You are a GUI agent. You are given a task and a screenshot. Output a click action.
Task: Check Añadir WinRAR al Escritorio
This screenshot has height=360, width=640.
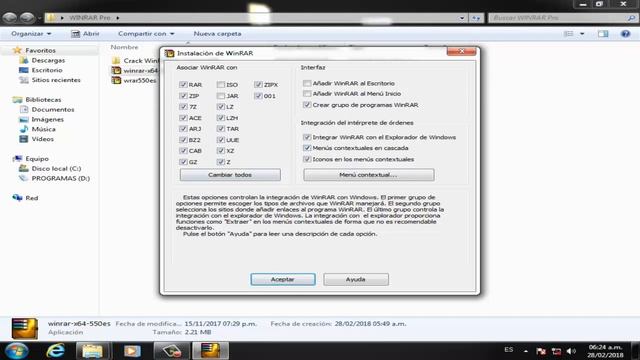click(x=307, y=83)
